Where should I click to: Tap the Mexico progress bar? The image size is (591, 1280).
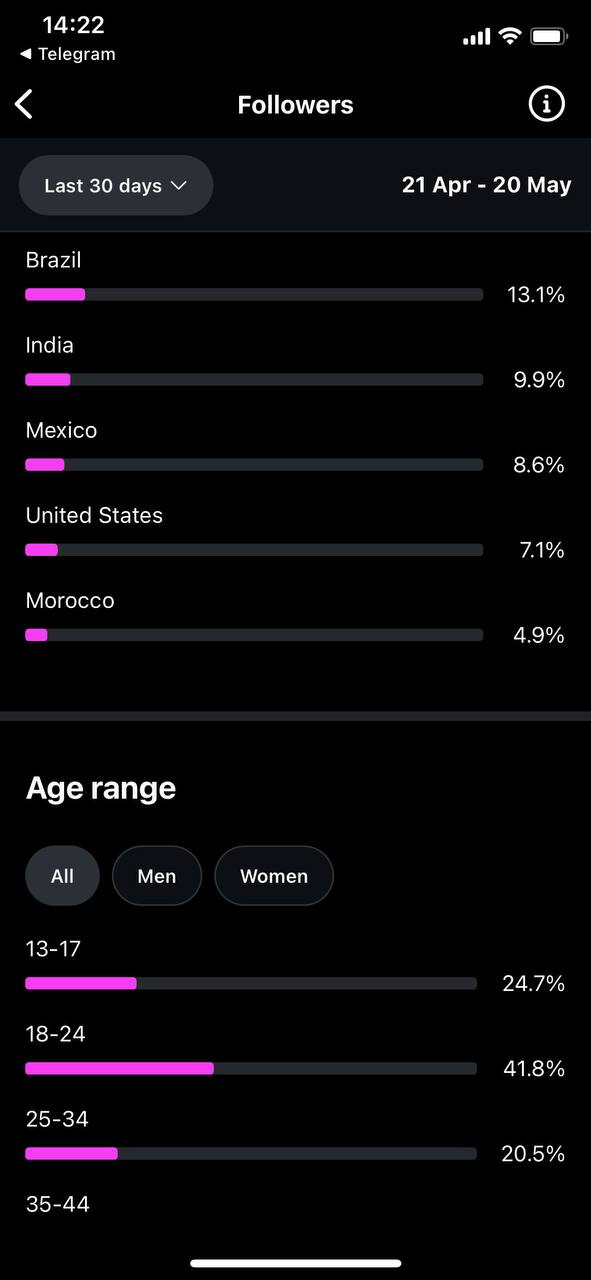pos(254,464)
